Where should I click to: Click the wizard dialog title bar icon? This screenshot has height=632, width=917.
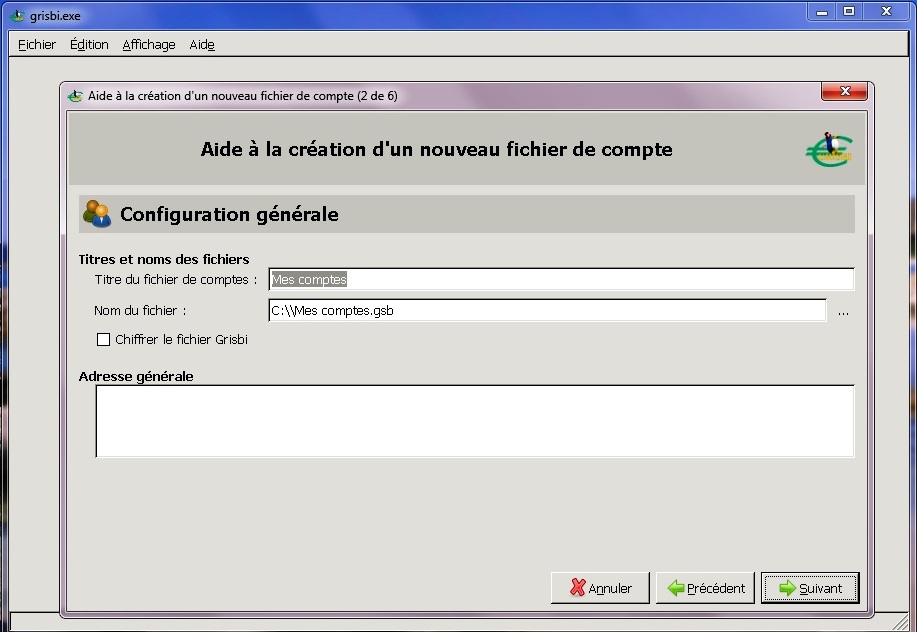75,96
